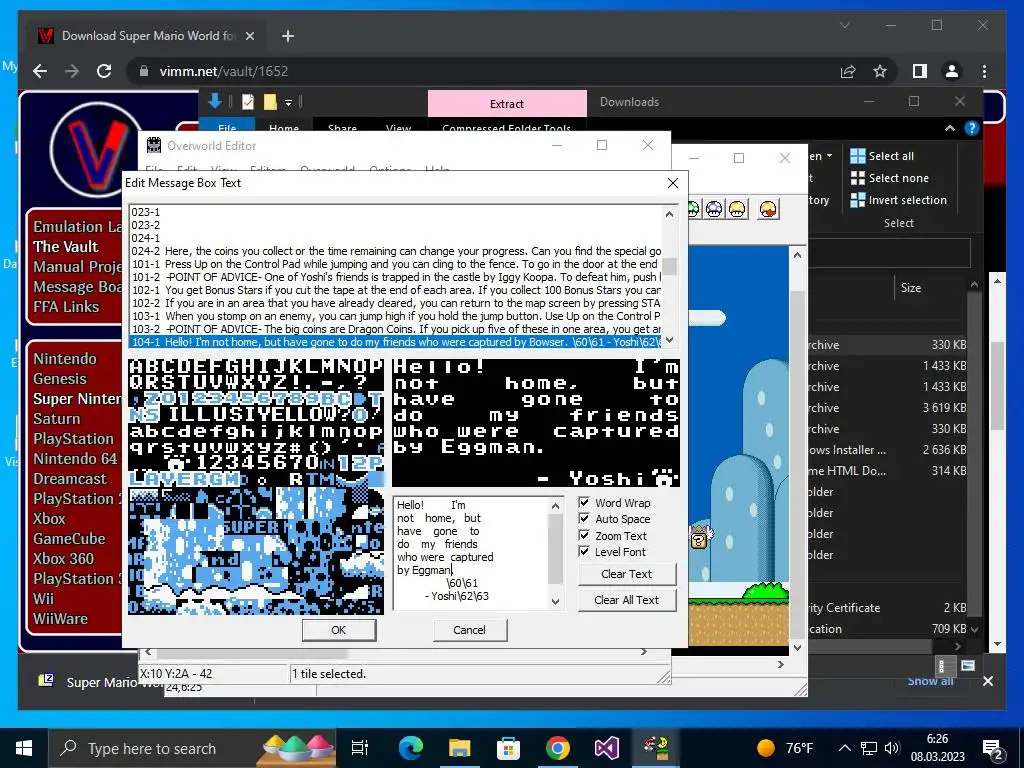Toggle the Word Wrap checkbox
Screen dimensions: 1024x768
584,503
